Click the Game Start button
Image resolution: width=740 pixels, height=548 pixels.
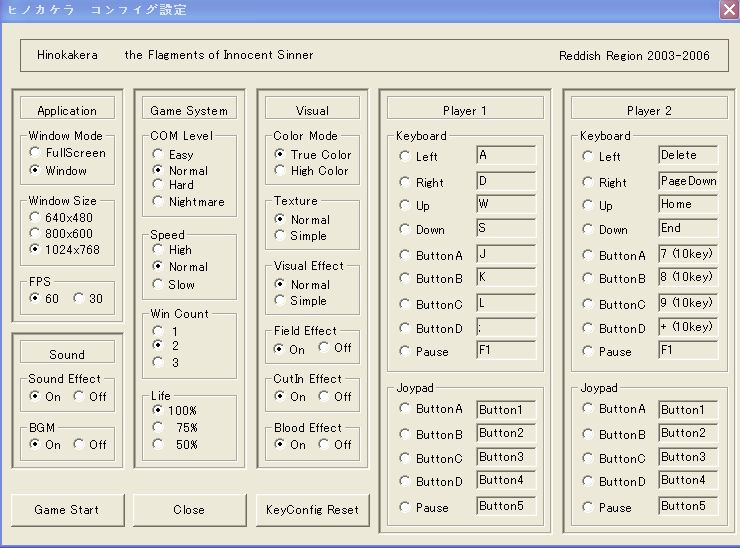pos(67,510)
